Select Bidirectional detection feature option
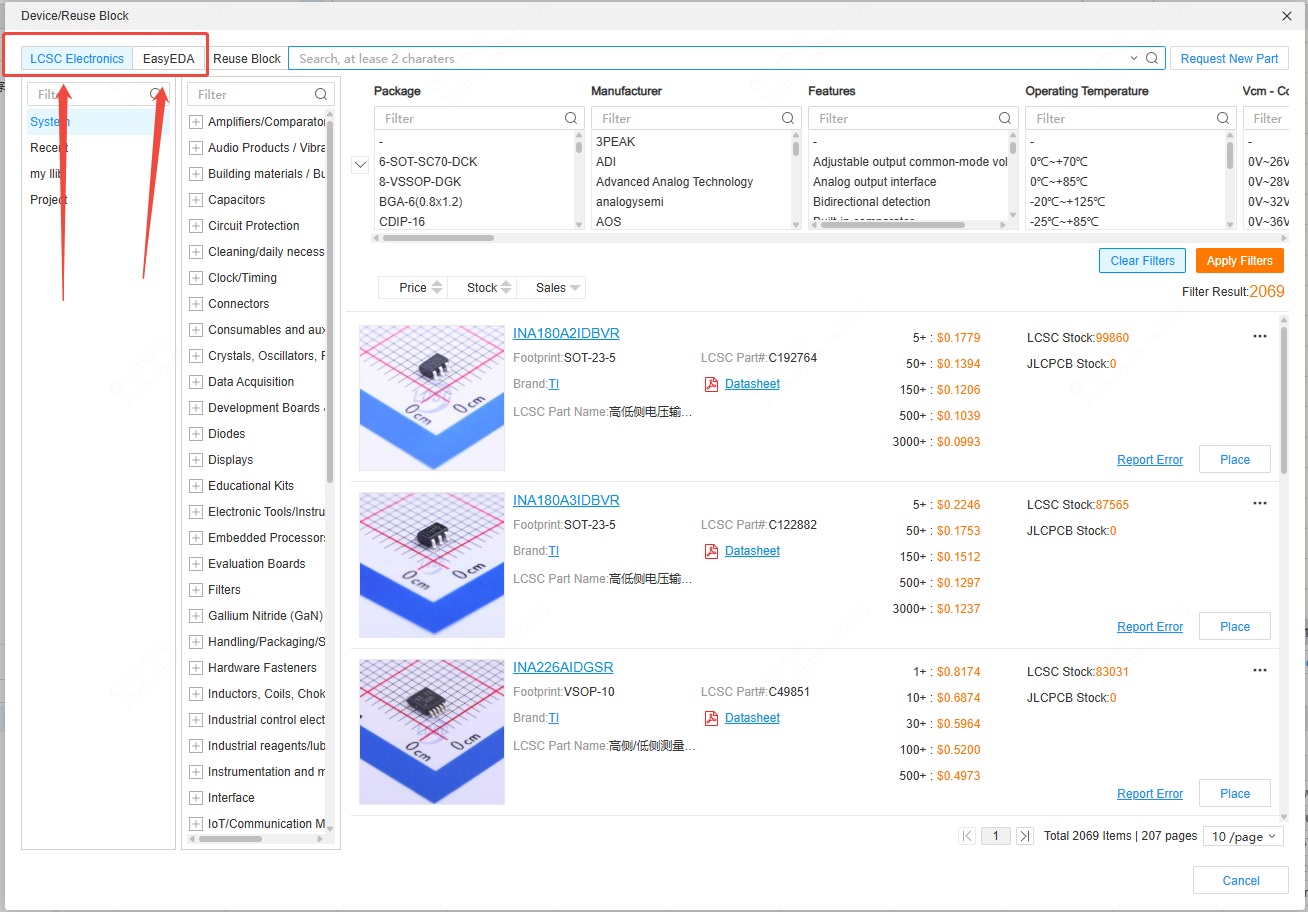The image size is (1308, 912). (x=872, y=202)
